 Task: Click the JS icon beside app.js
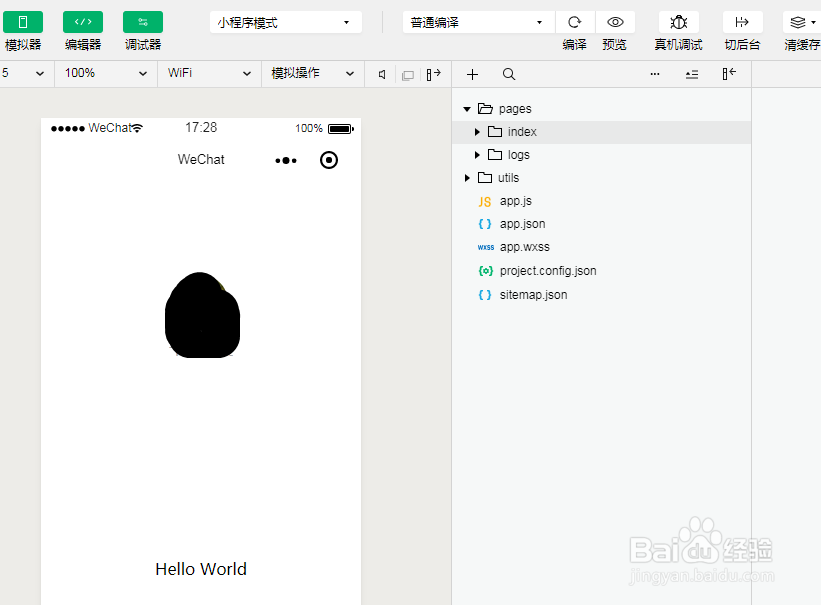[485, 202]
